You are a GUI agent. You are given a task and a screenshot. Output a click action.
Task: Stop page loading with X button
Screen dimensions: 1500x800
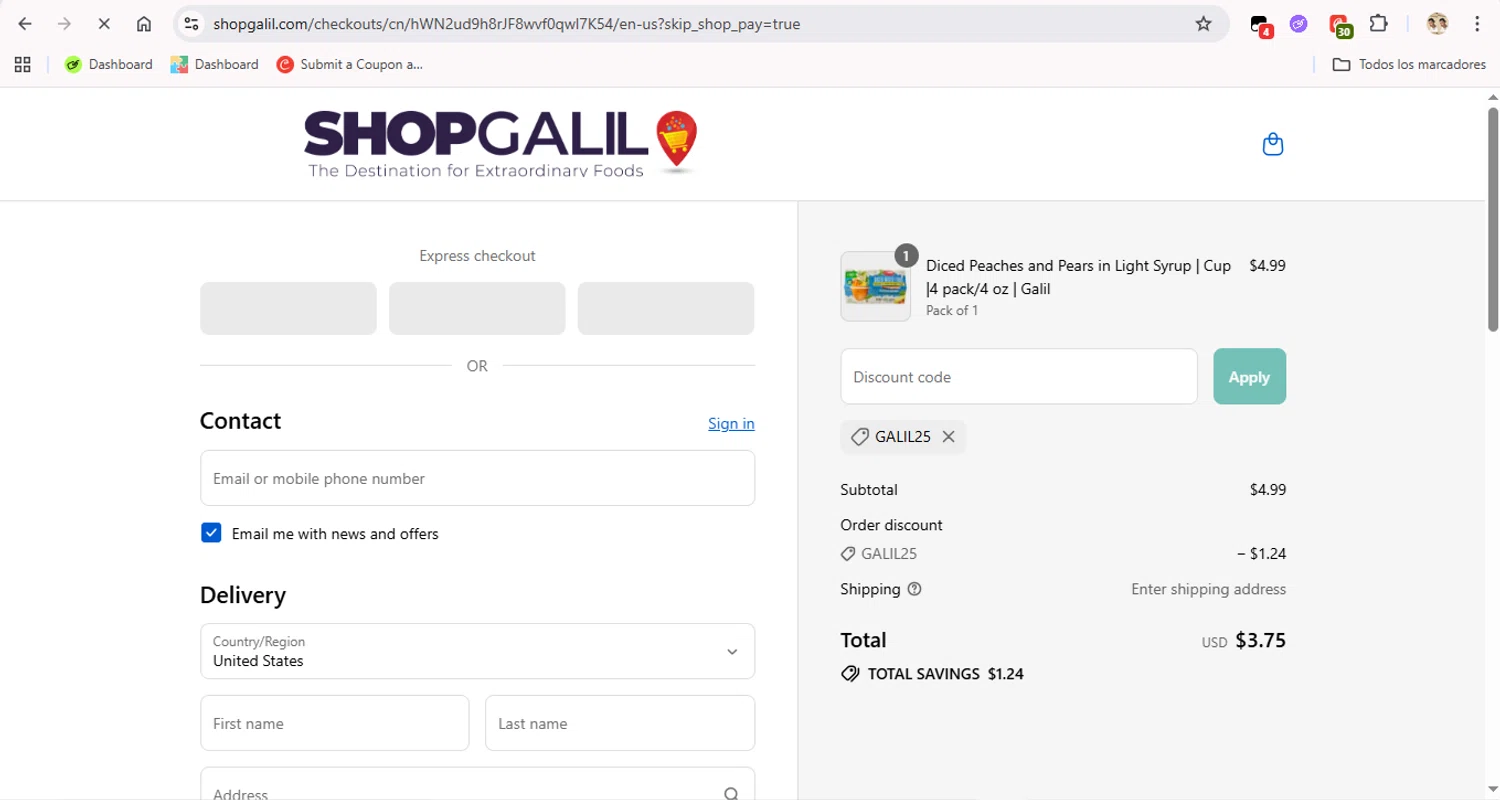click(104, 24)
